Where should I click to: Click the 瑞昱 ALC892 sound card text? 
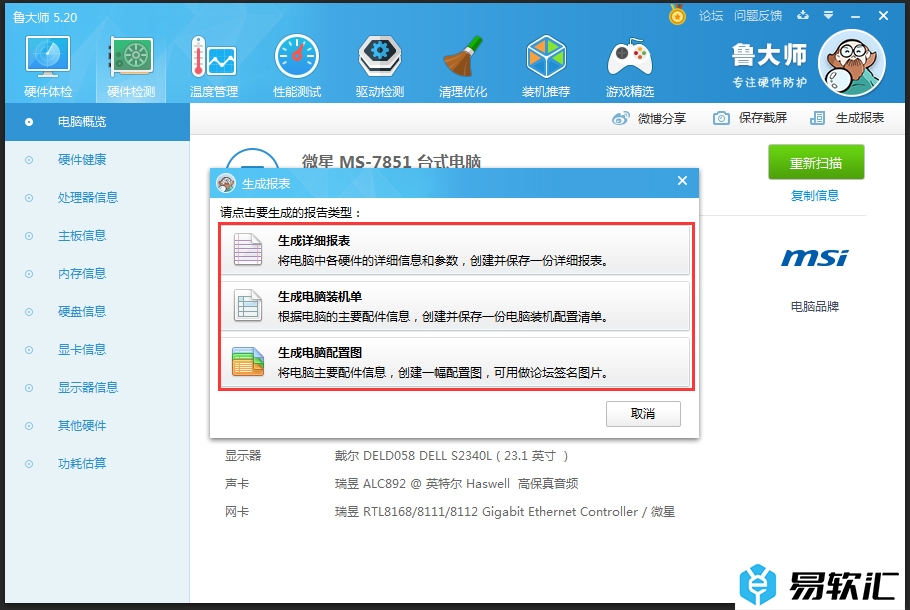[456, 483]
